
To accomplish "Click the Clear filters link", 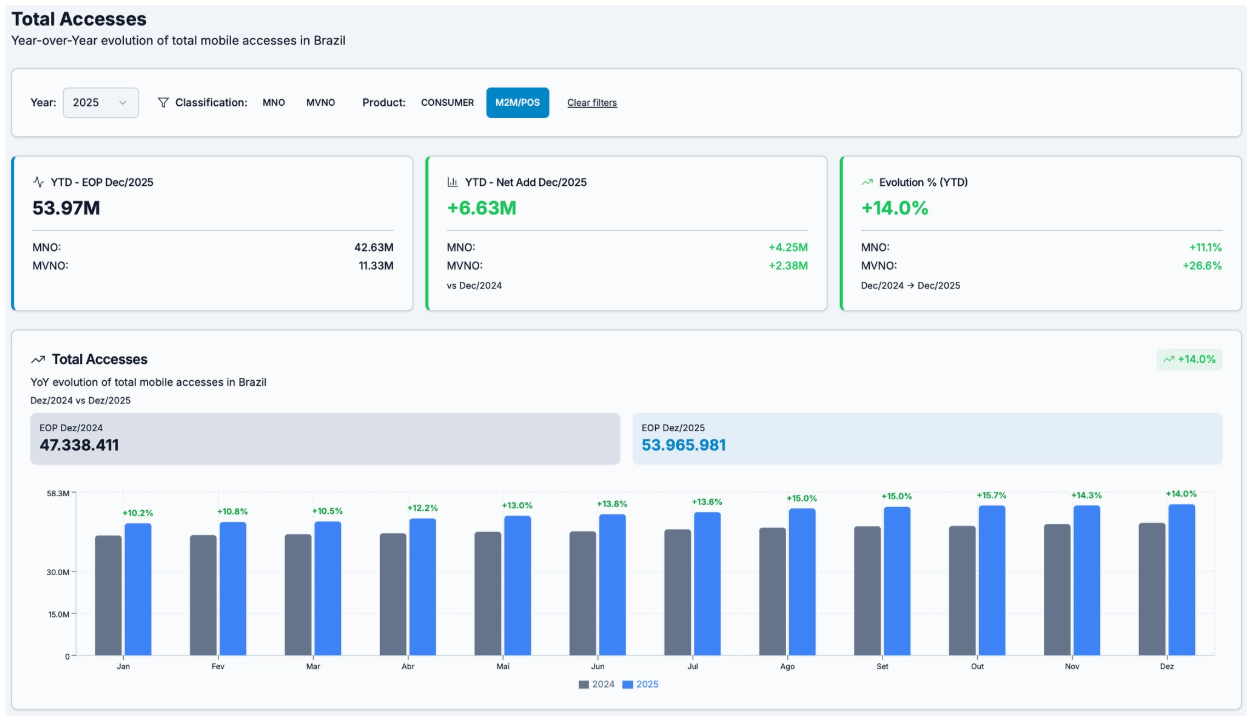I will click(592, 102).
